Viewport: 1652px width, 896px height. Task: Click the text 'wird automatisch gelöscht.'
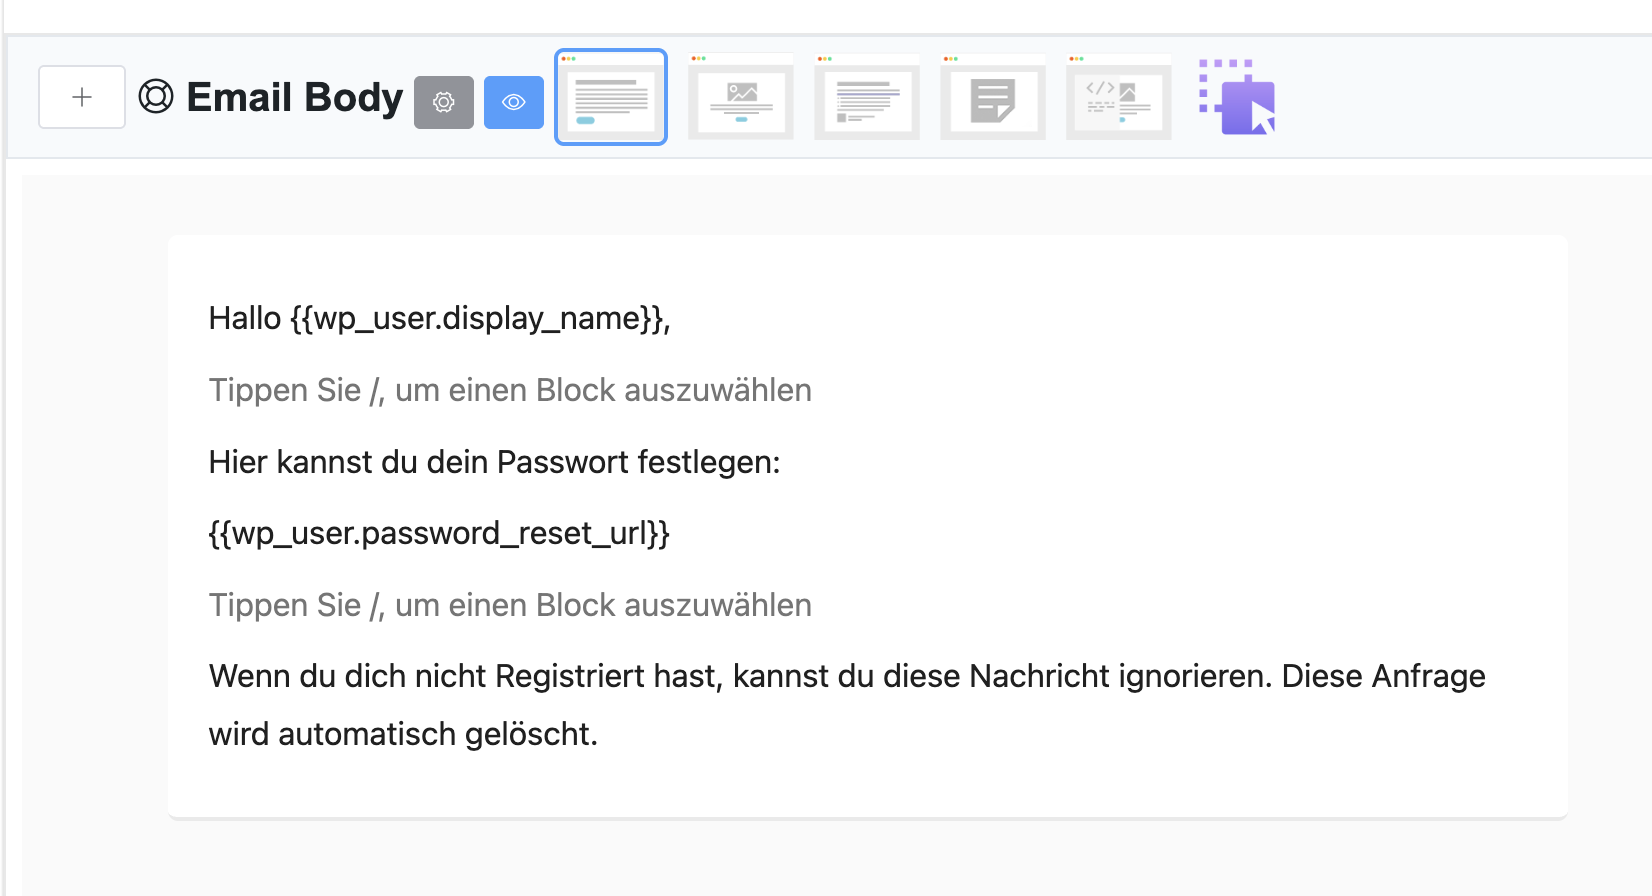pos(403,734)
